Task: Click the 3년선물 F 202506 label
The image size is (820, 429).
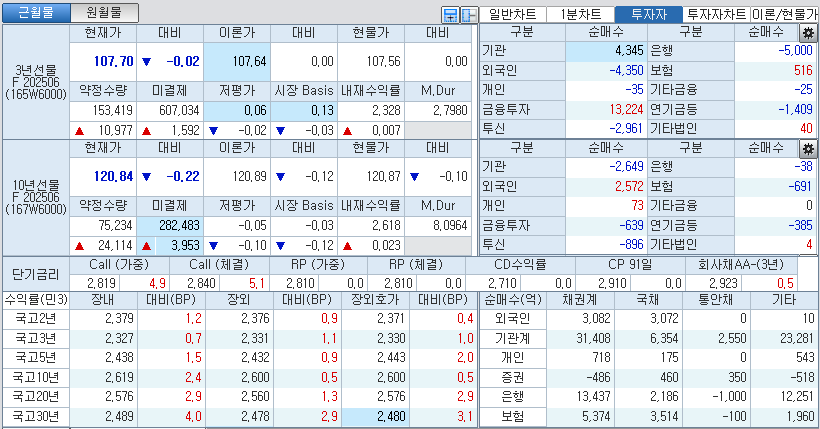Action: click(x=36, y=82)
